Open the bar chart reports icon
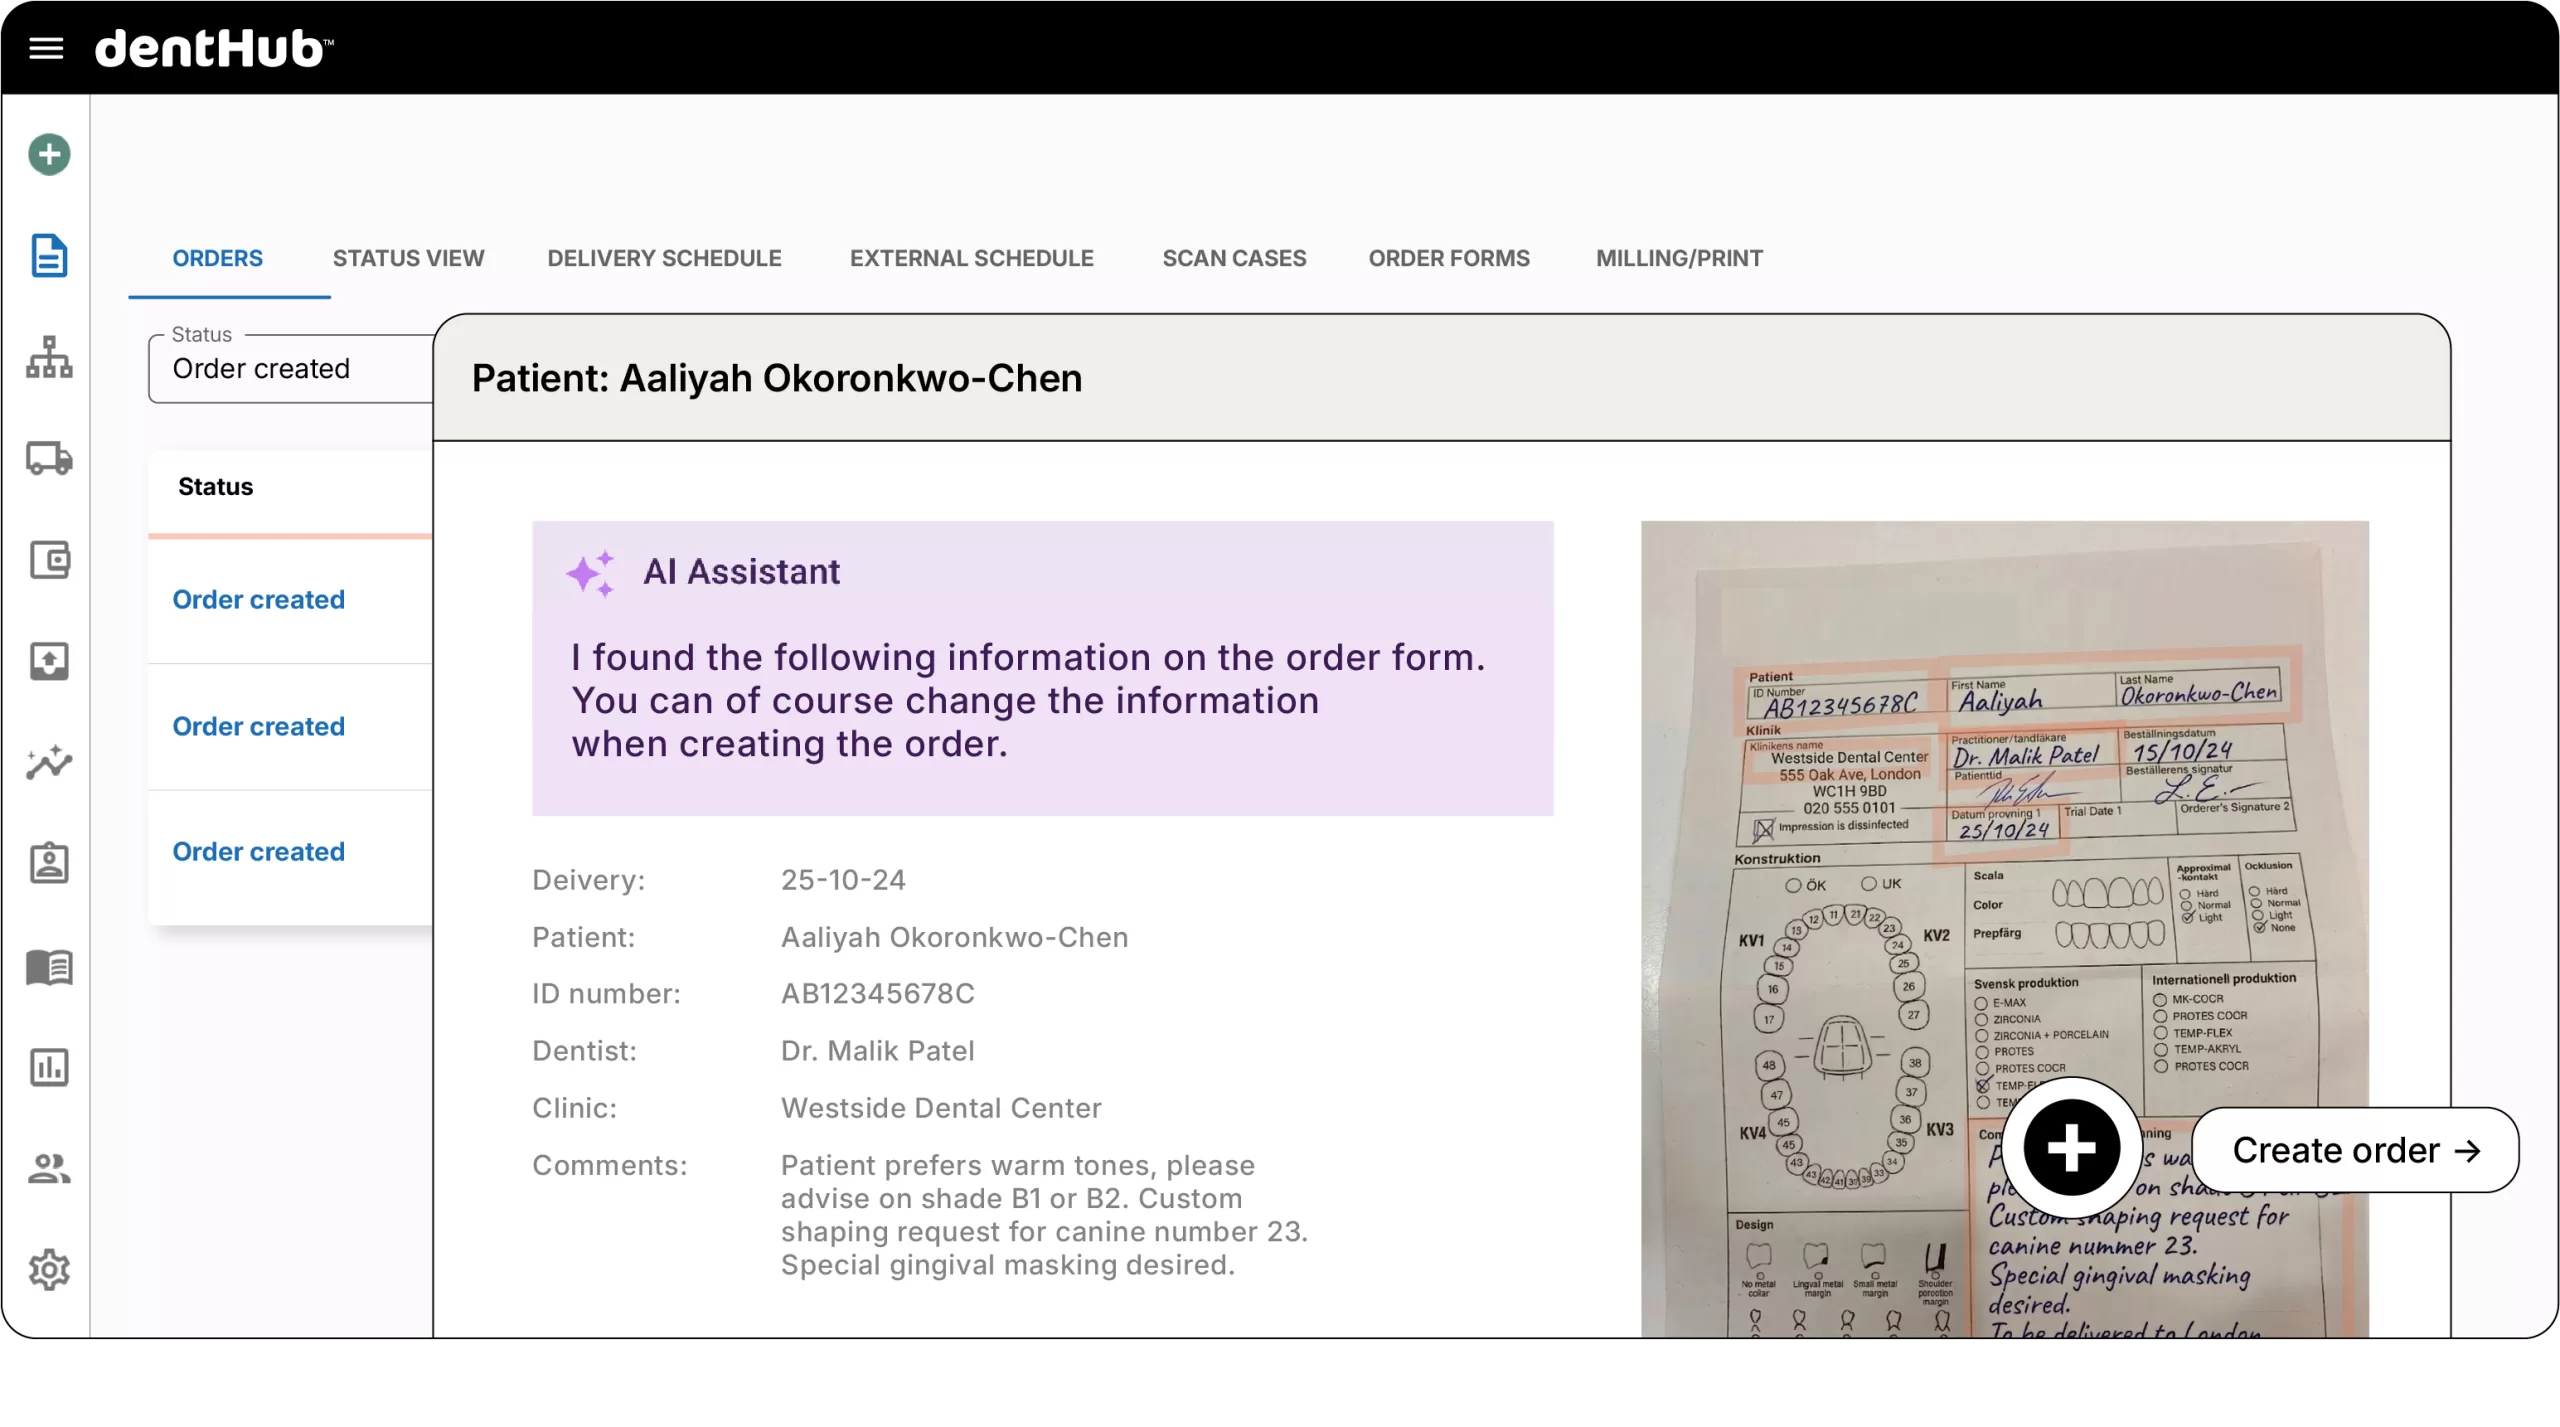 [x=49, y=1067]
